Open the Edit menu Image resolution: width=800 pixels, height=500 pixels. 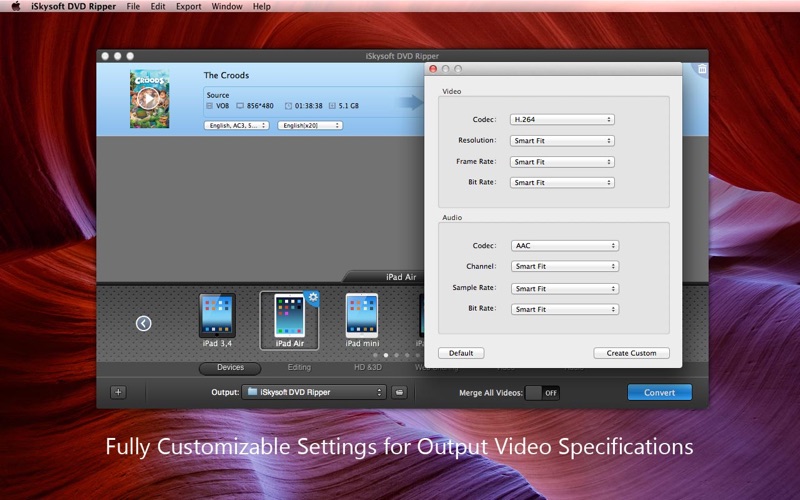tap(158, 6)
